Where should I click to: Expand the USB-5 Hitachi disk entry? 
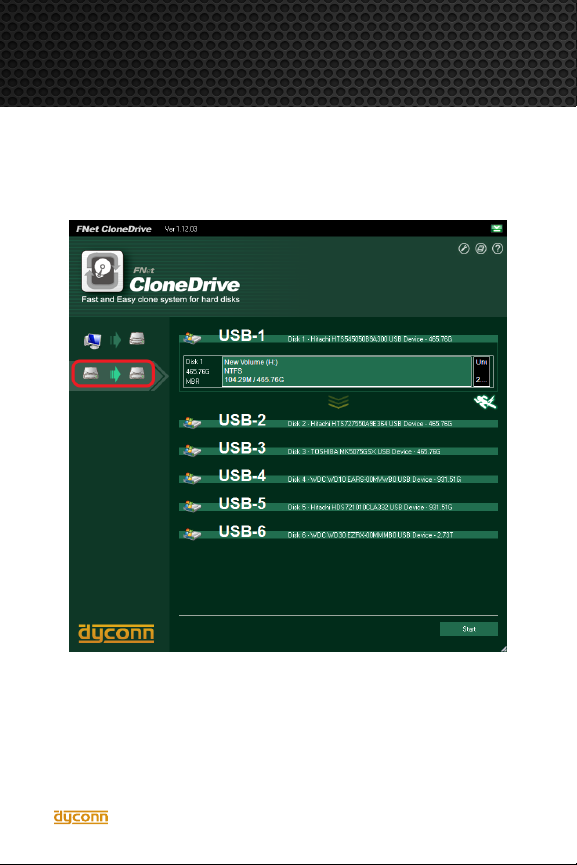pyautogui.click(x=338, y=506)
